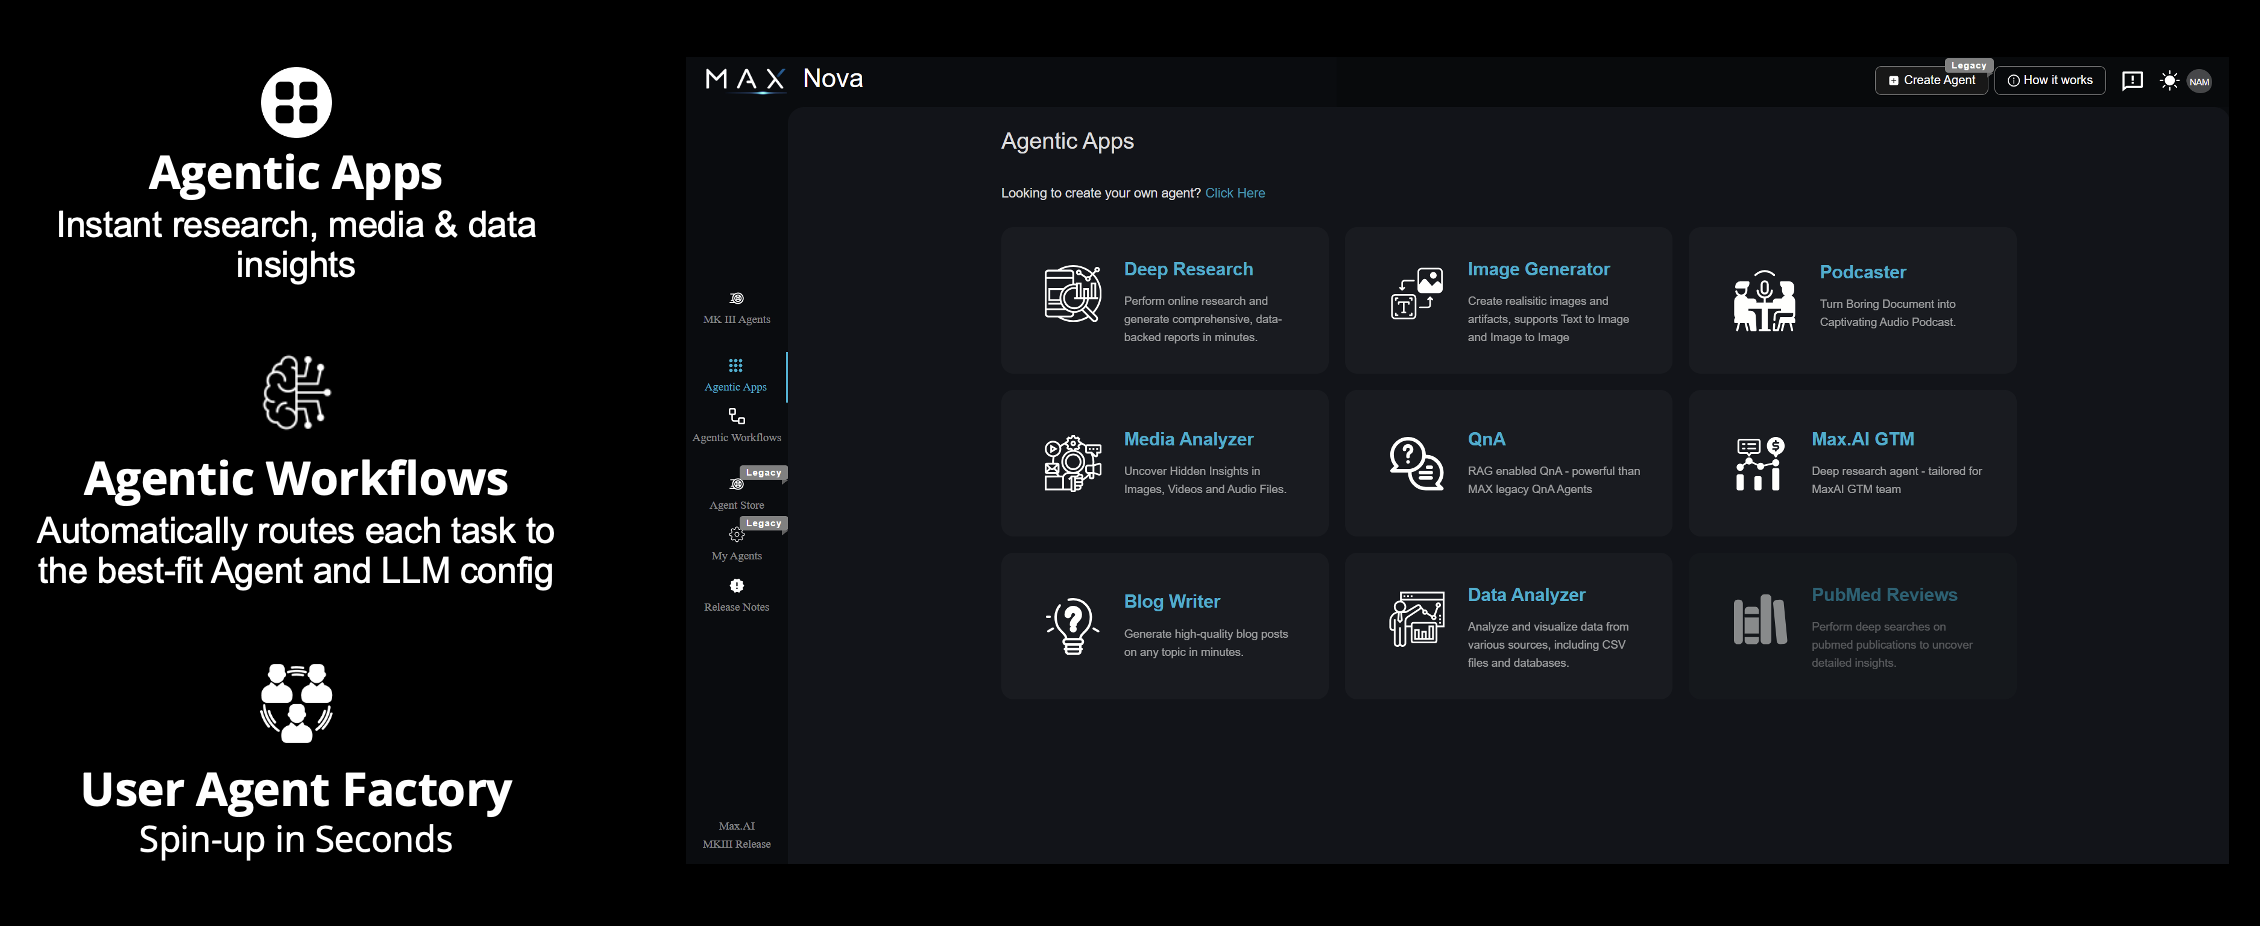Open the NAM user avatar menu
The image size is (2260, 926).
[2199, 82]
